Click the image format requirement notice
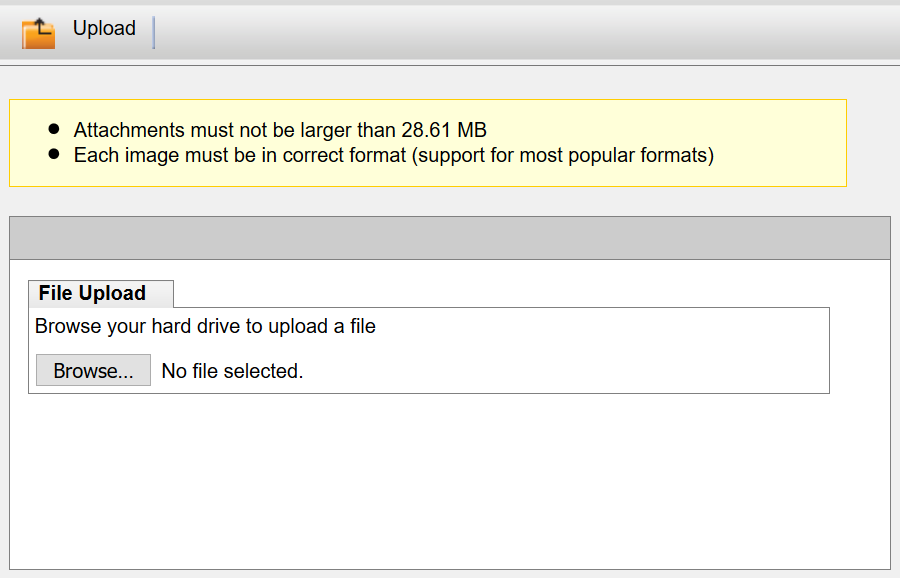This screenshot has width=900, height=578. [x=393, y=156]
